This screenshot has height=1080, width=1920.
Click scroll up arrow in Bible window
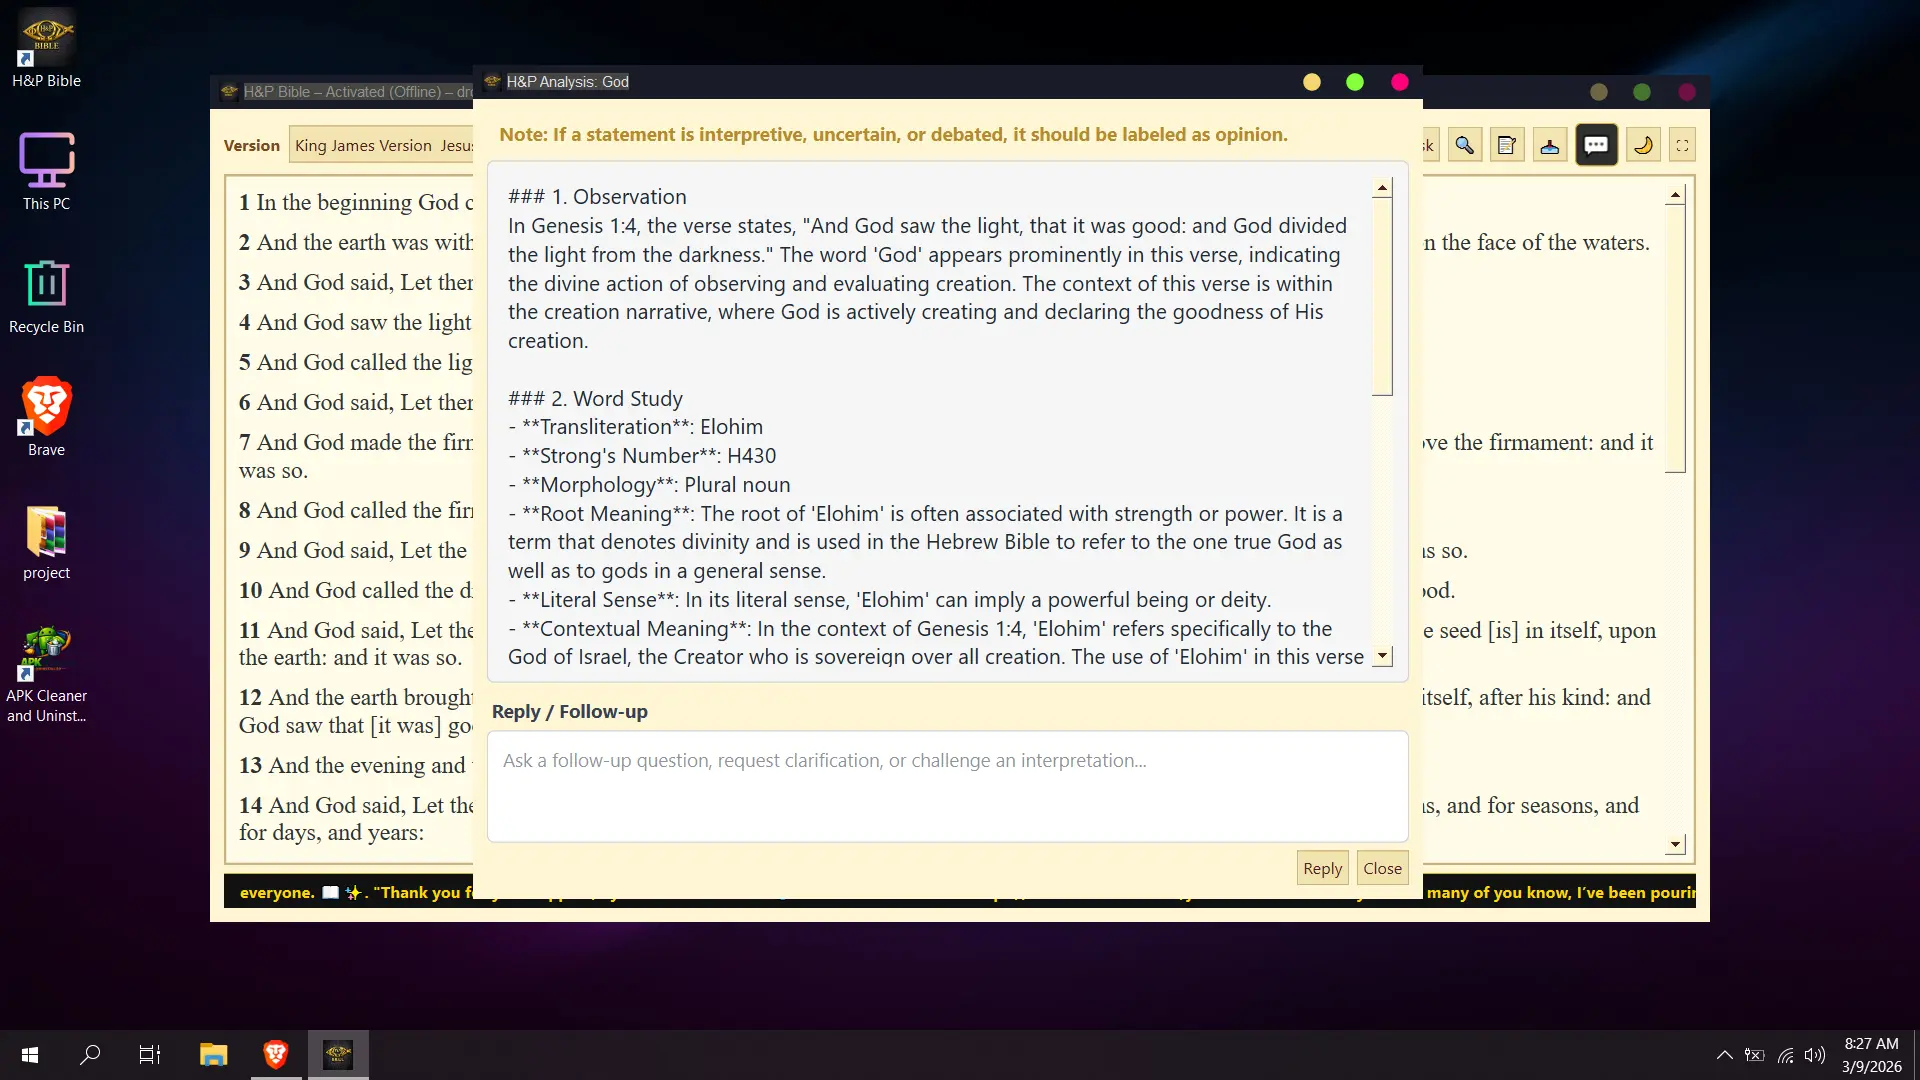[1675, 195]
